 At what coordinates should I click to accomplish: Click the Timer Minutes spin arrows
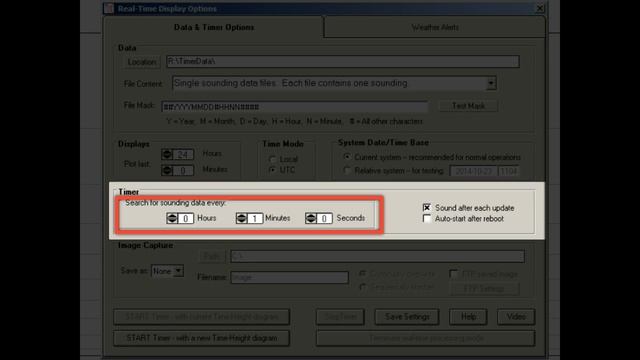[241, 218]
